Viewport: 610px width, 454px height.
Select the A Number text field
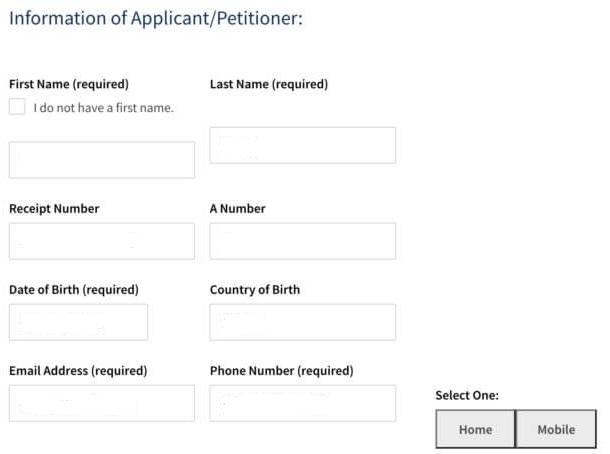point(303,241)
